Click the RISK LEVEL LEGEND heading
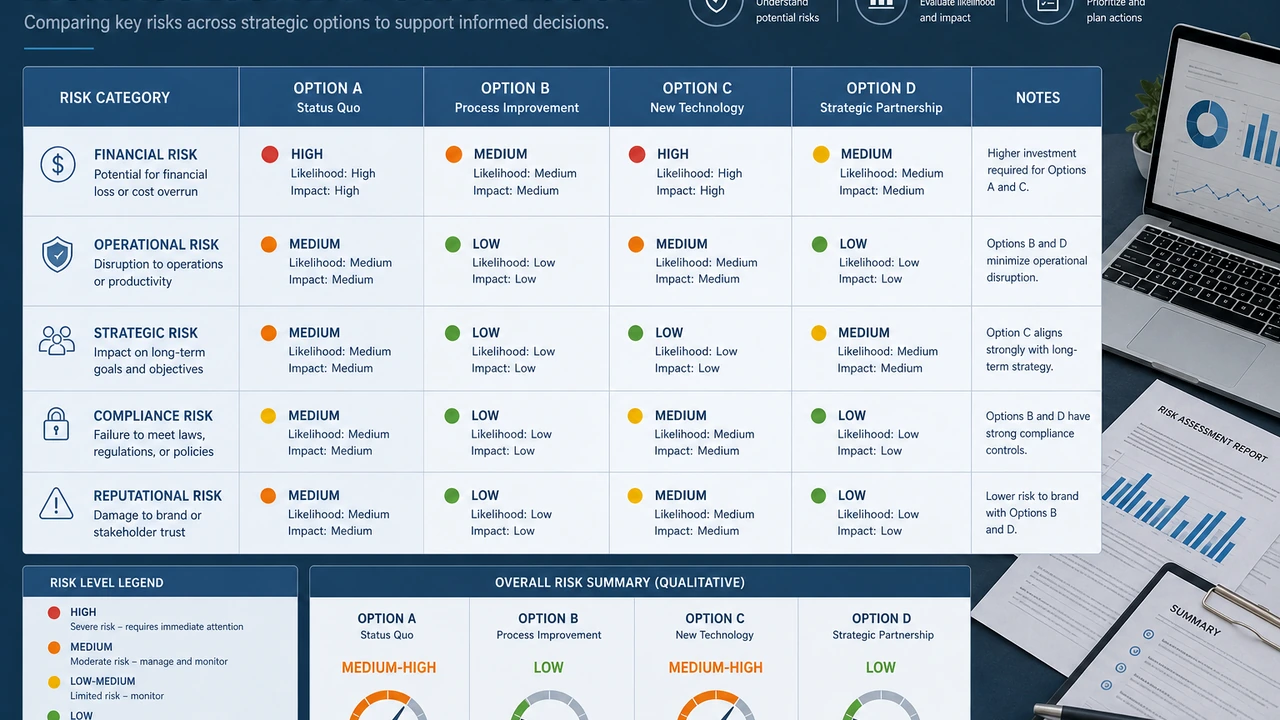Viewport: 1280px width, 720px height. click(x=107, y=583)
